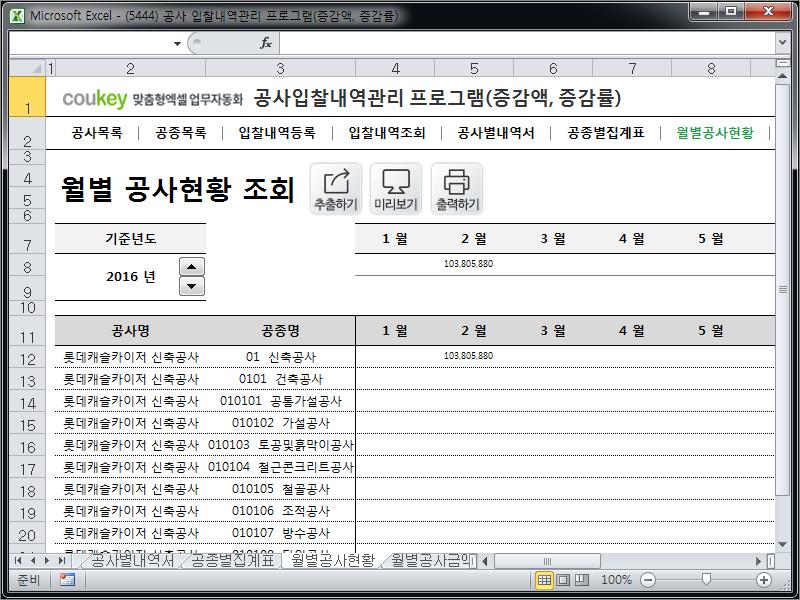This screenshot has width=800, height=600.
Task: Select the 010105 철골공사 cell
Action: coord(280,488)
